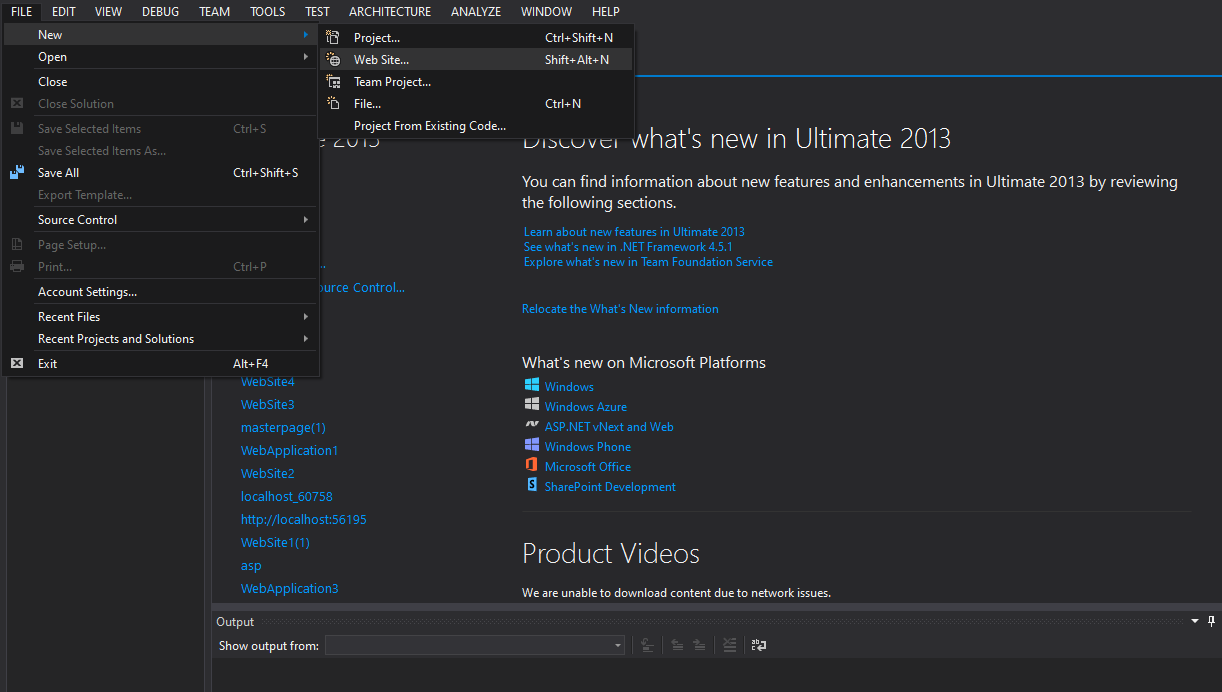Open Explore what's new in Team Foundation Service
The height and width of the screenshot is (692, 1222).
[648, 261]
